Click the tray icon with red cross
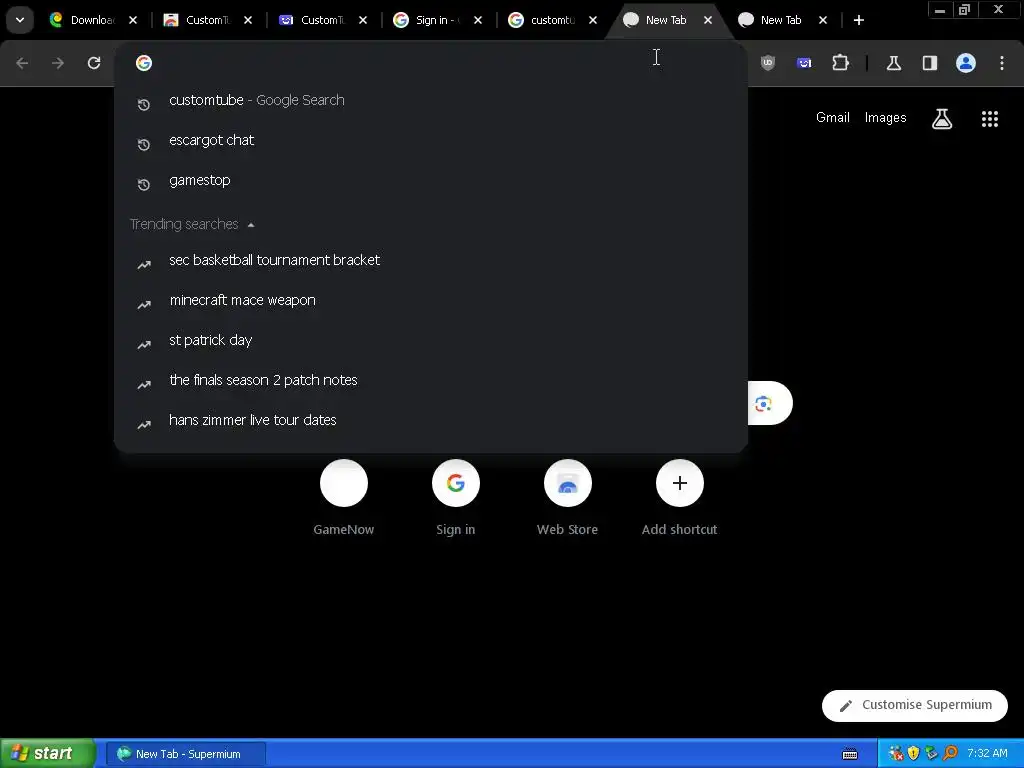Screen dimensions: 1024x768 coord(896,754)
